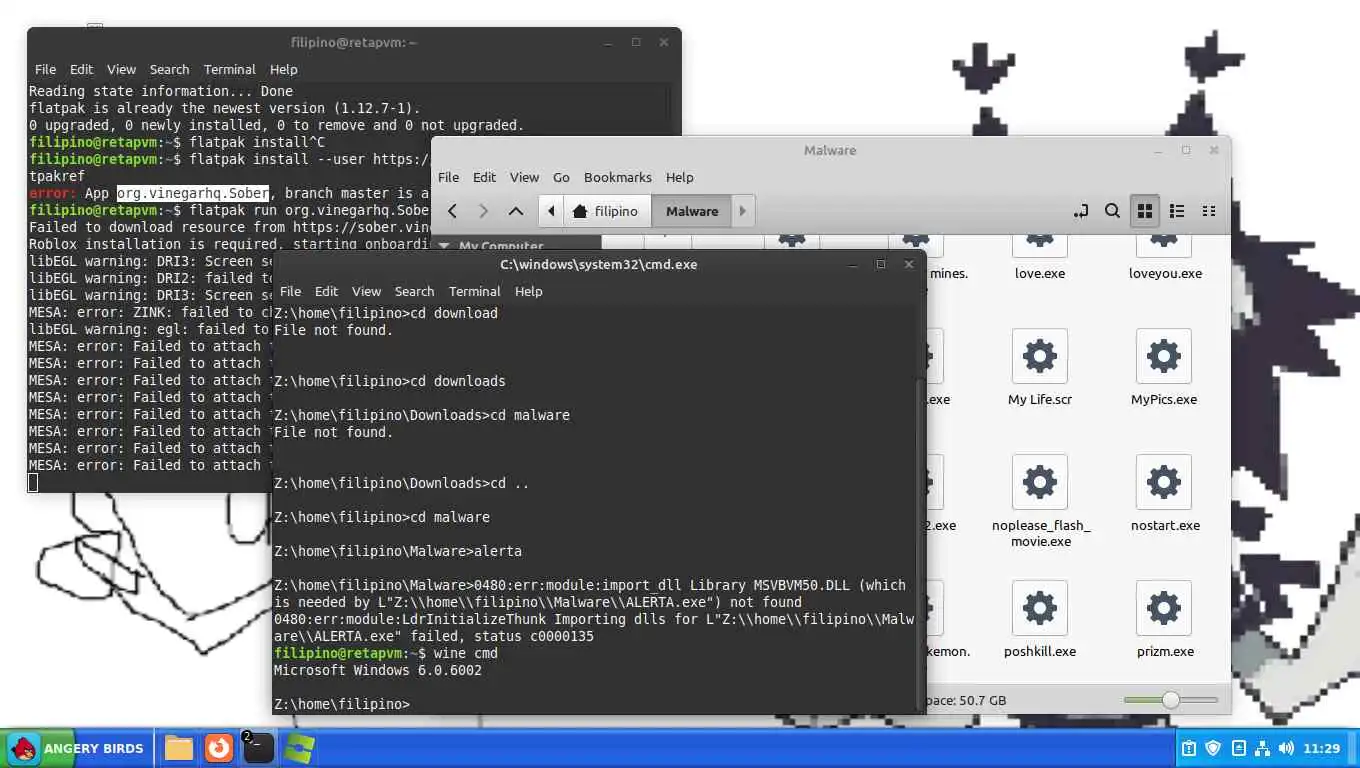Open View menu in cmd.exe terminal

coord(366,291)
